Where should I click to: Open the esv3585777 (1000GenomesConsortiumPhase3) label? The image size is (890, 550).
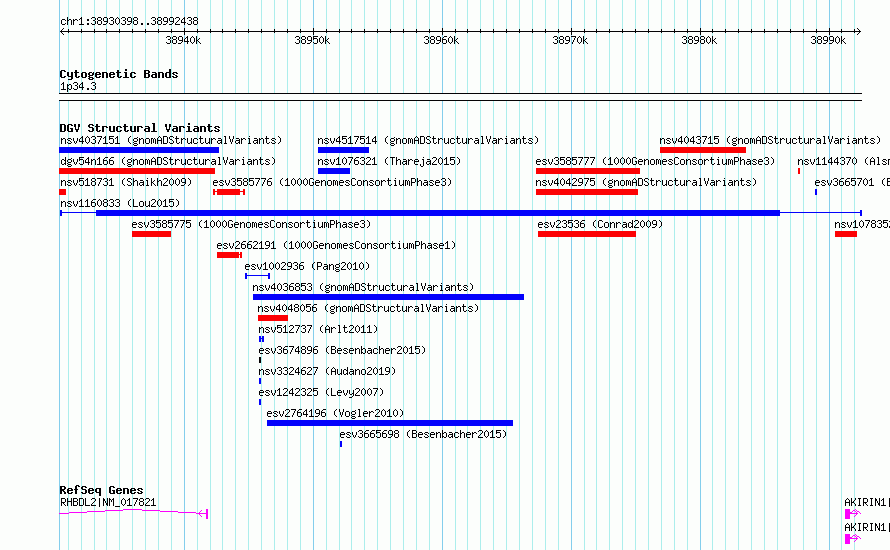tap(655, 161)
